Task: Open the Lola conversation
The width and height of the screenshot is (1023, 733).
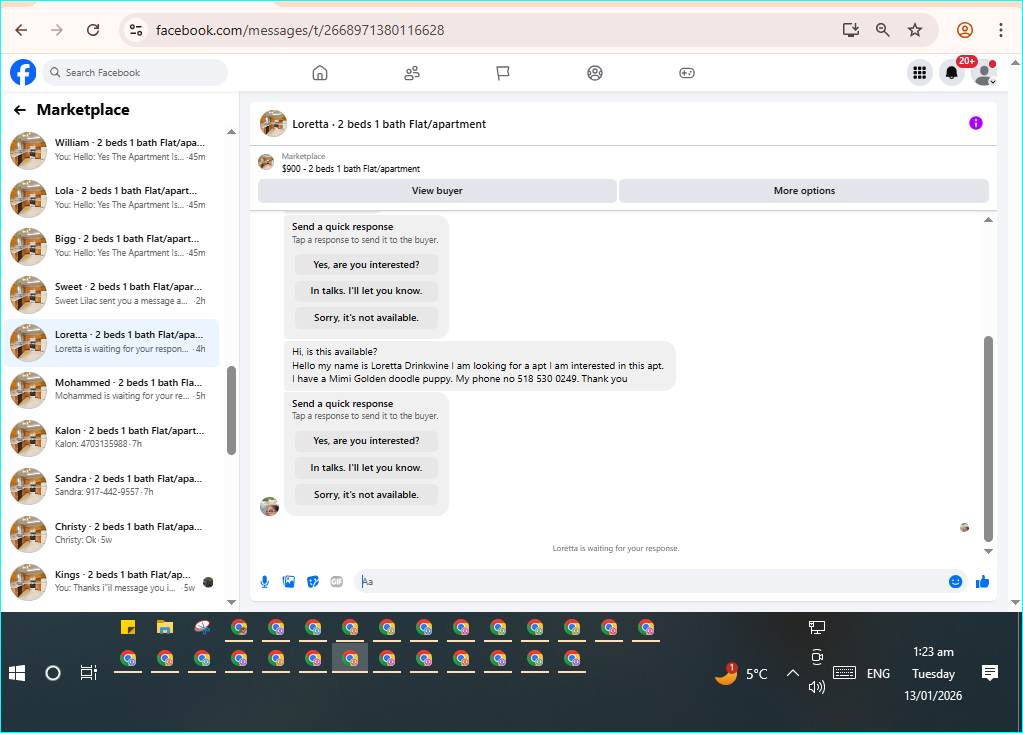Action: point(112,198)
